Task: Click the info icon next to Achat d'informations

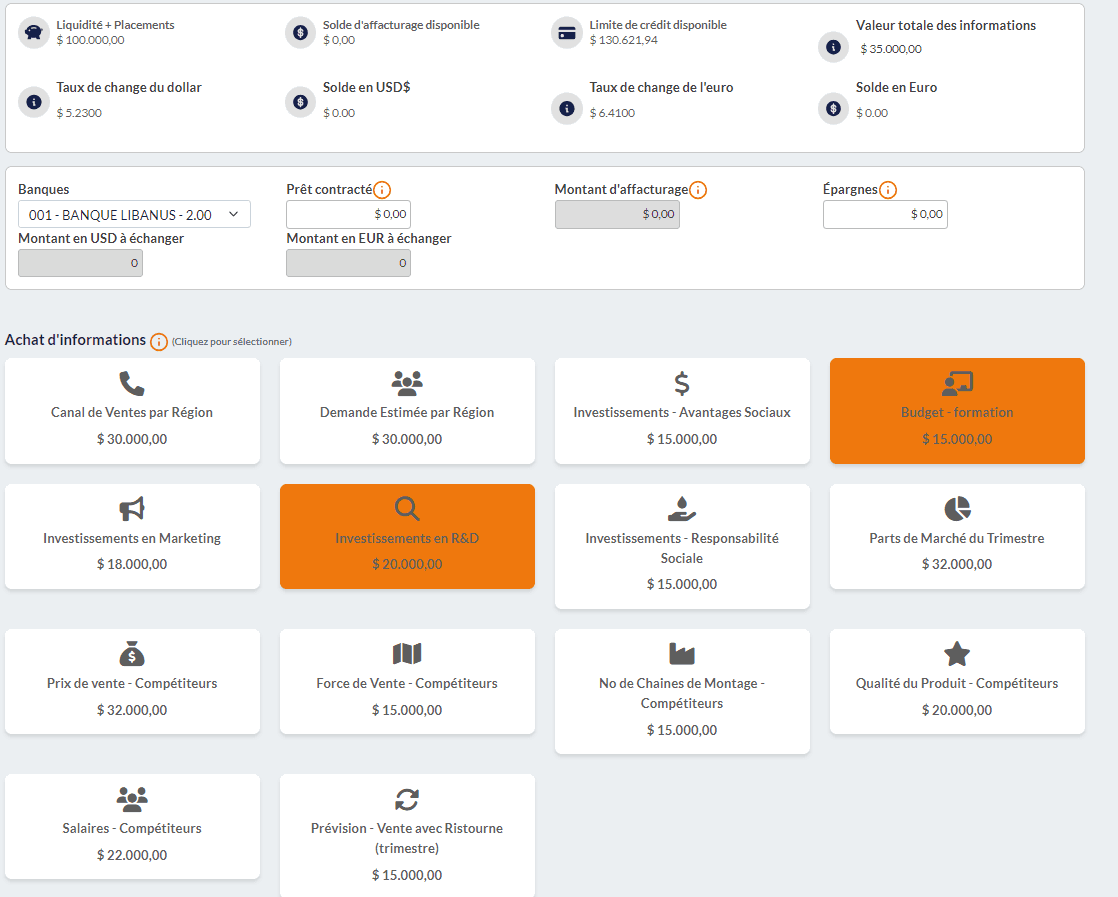Action: click(159, 341)
